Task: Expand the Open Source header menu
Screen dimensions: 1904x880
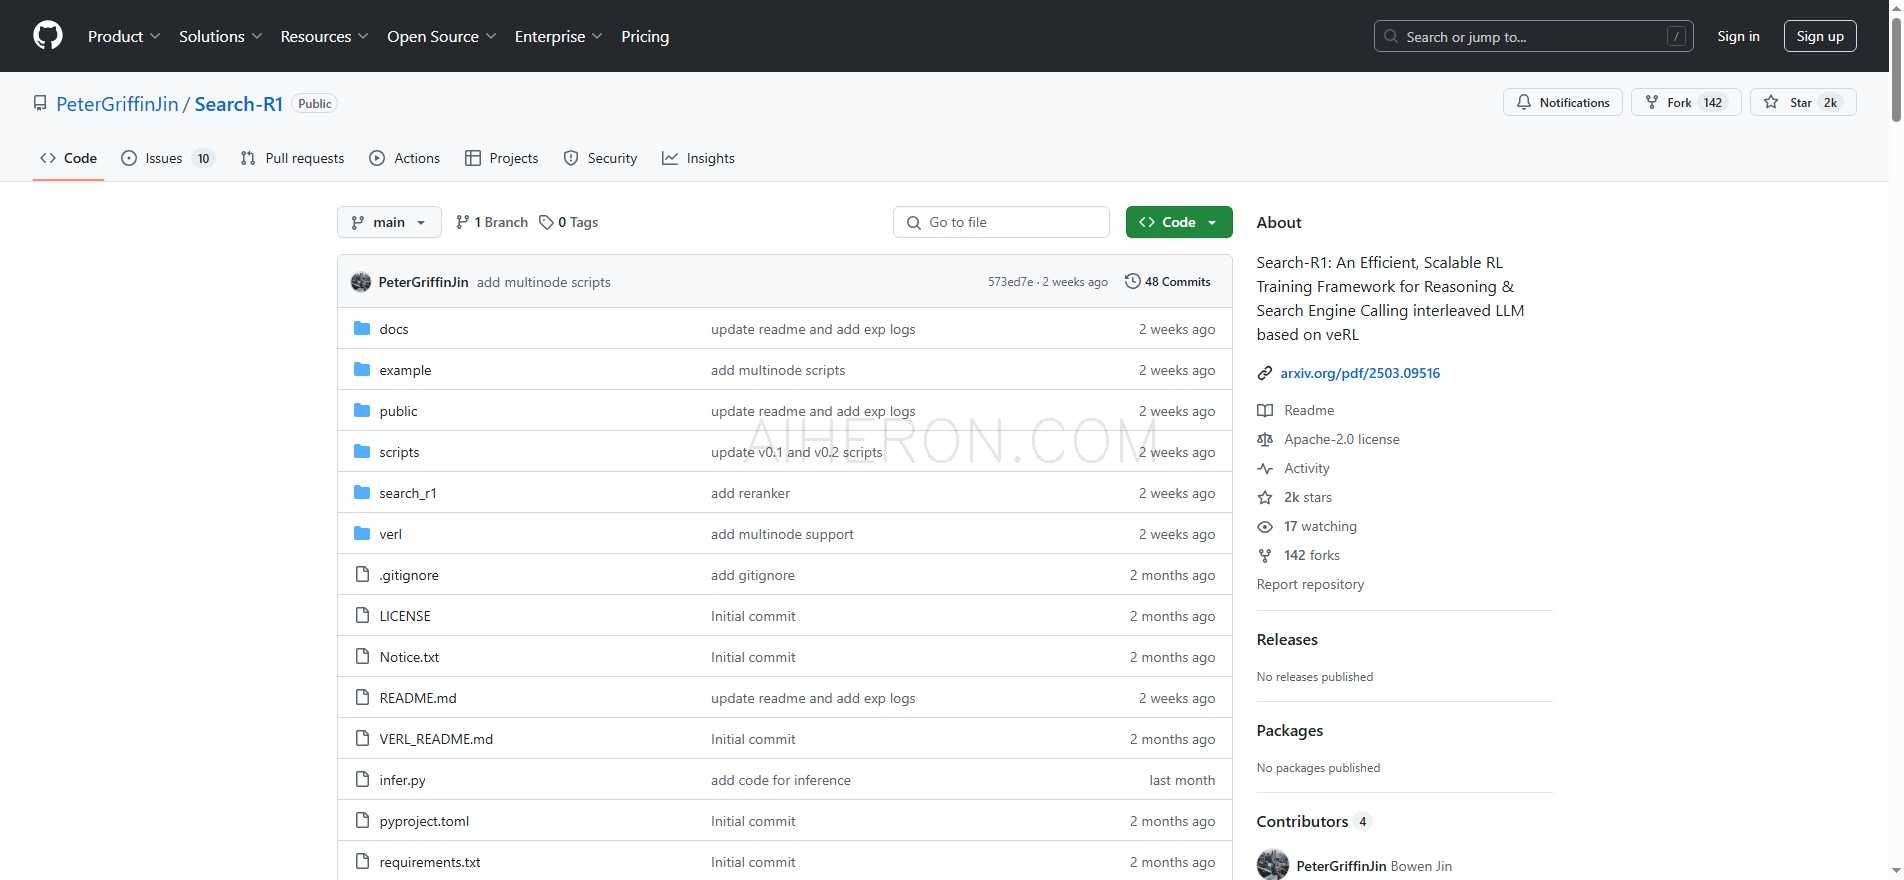Action: tap(441, 36)
